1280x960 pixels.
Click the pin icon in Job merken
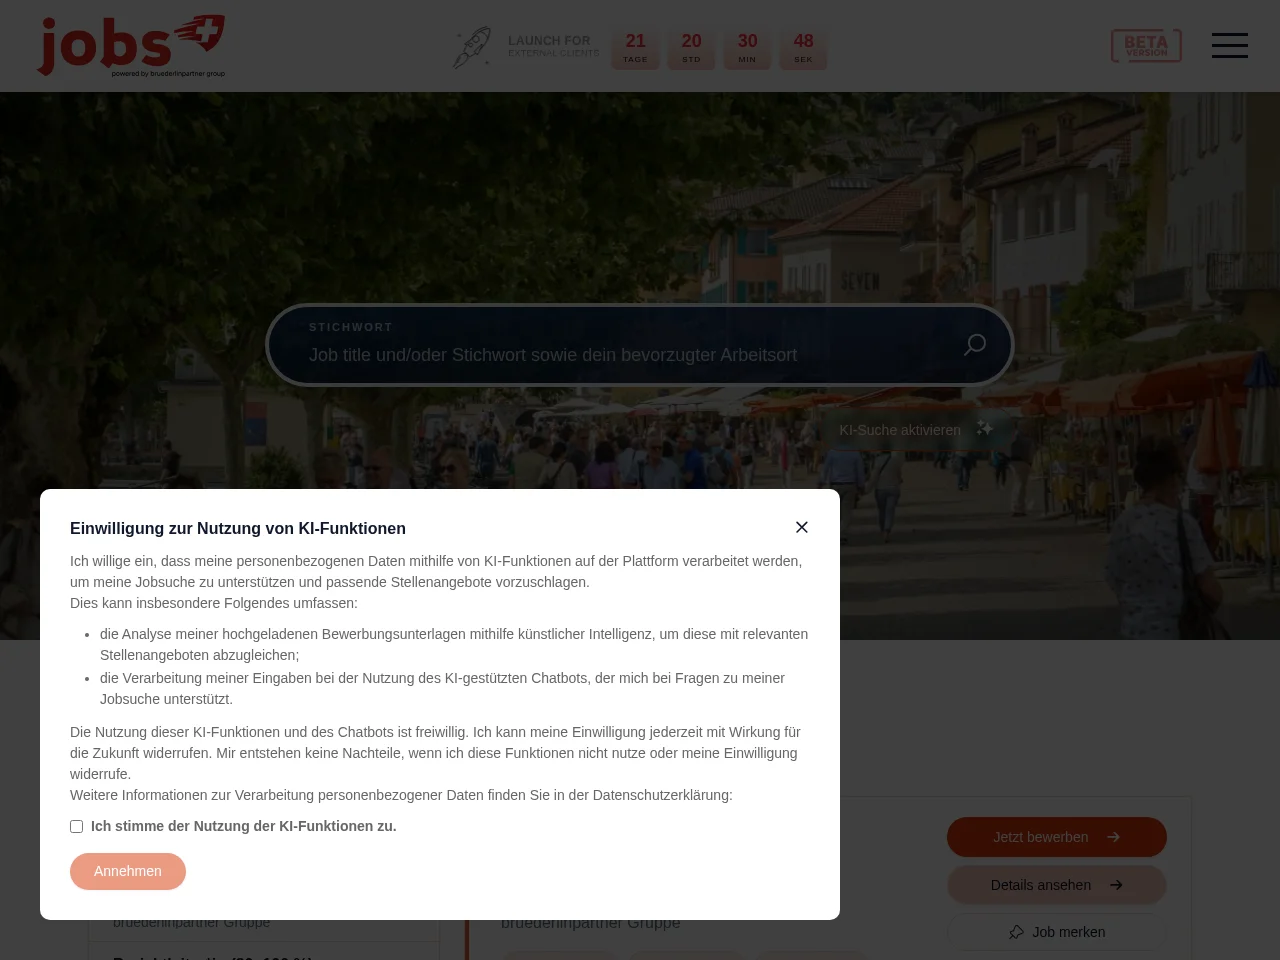point(1017,932)
